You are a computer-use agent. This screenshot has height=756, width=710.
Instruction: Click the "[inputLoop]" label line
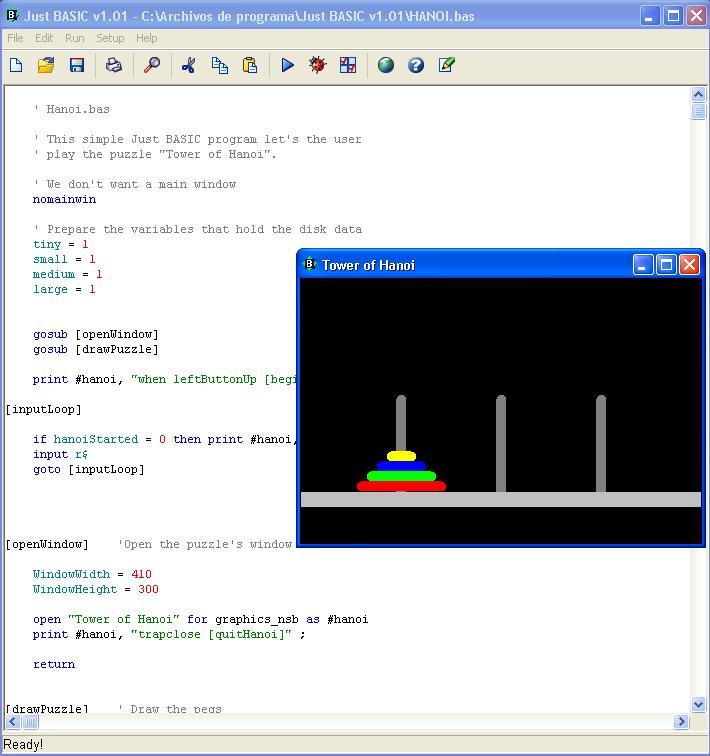pyautogui.click(x=43, y=409)
